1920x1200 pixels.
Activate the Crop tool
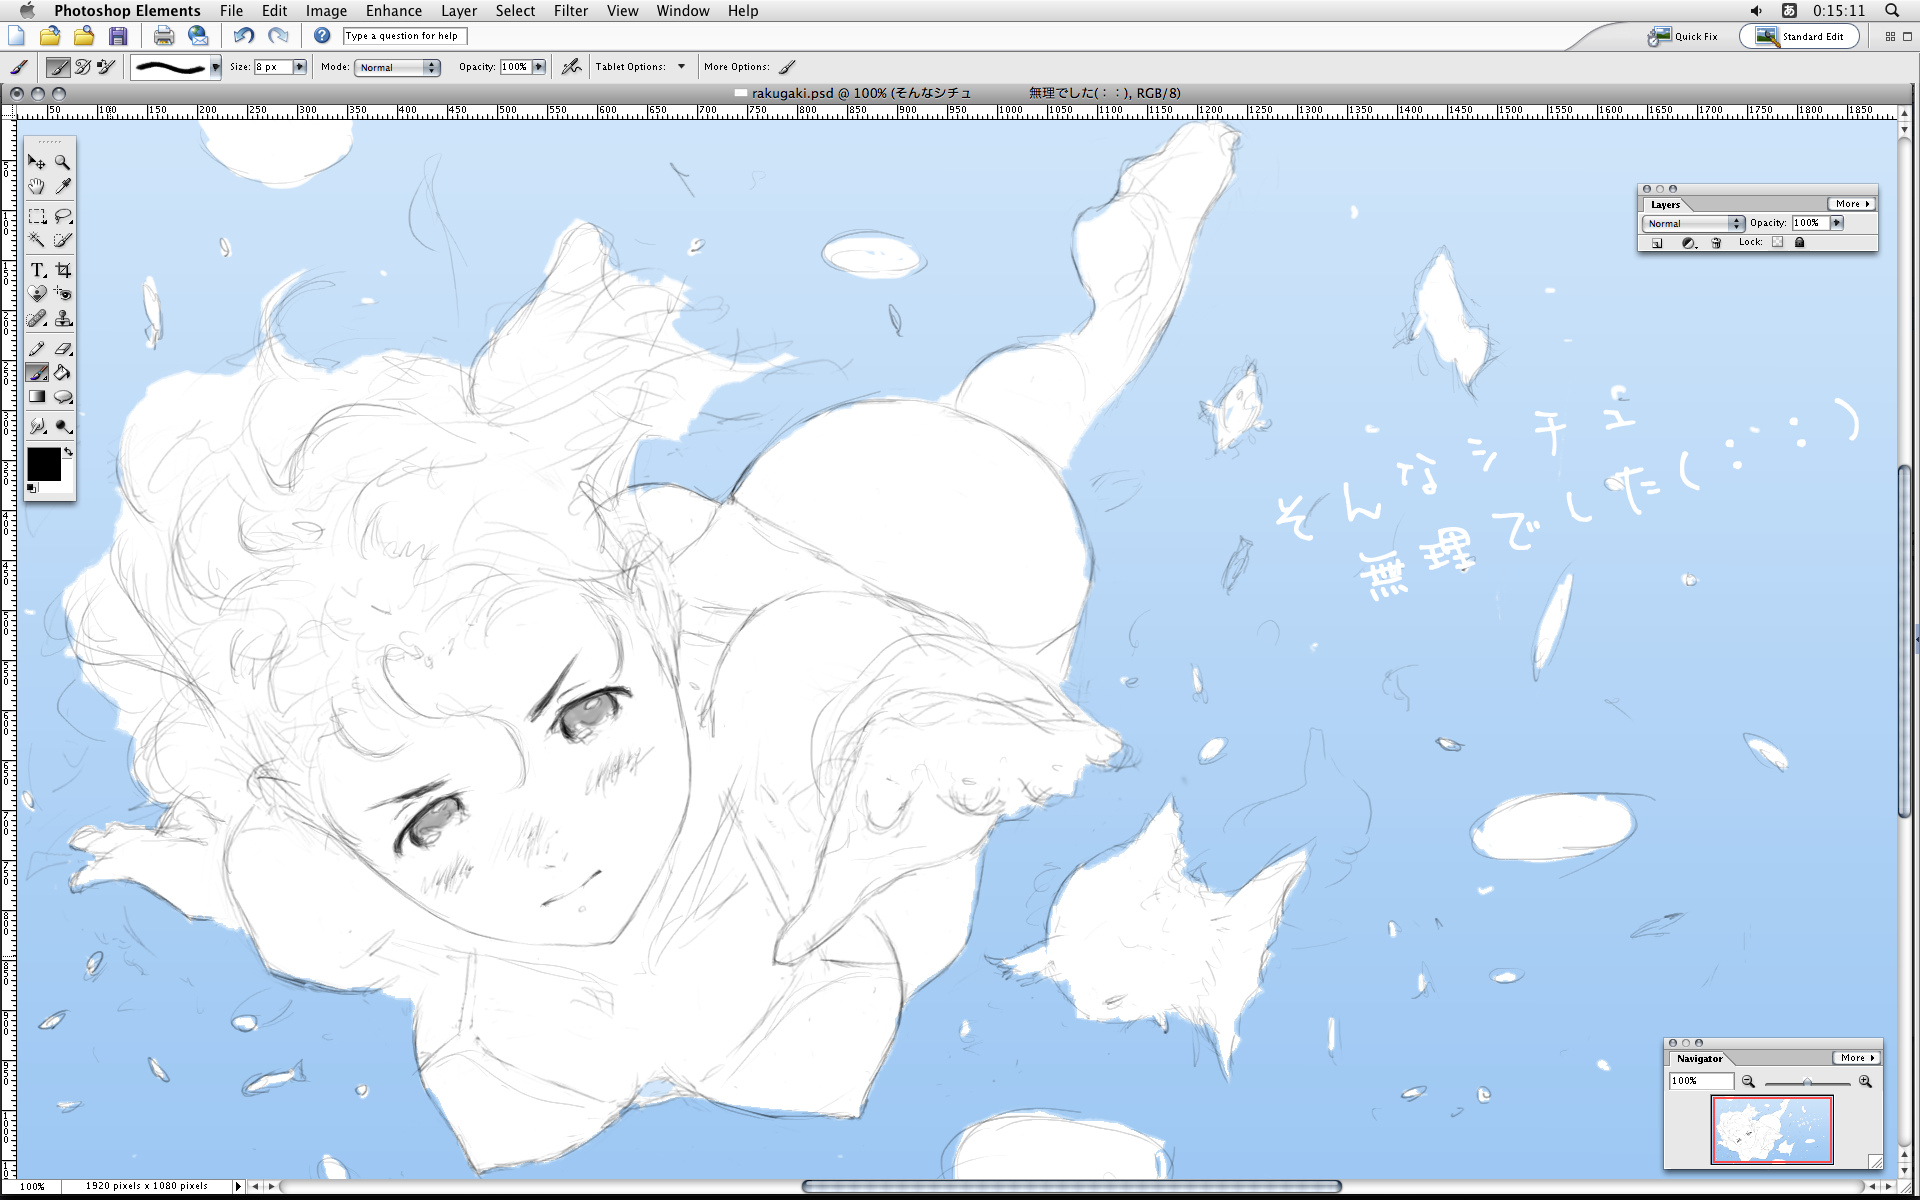[63, 271]
